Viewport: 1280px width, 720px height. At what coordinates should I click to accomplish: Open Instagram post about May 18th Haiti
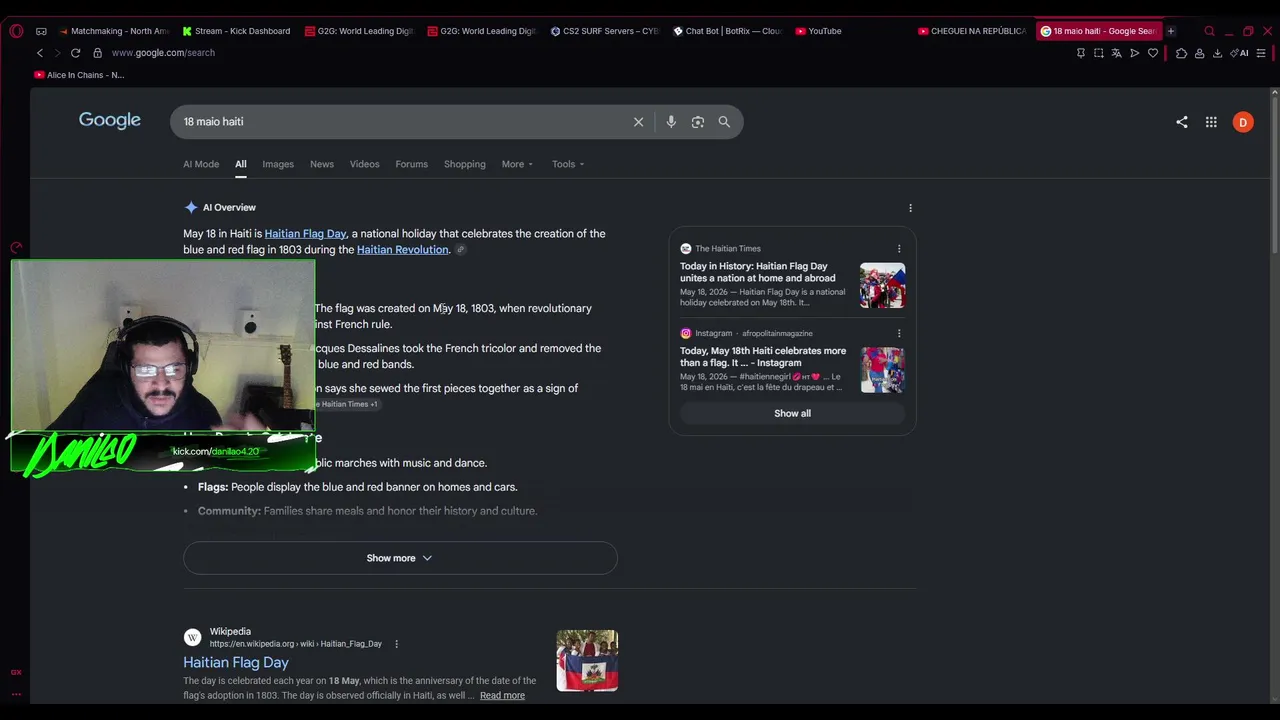(x=763, y=357)
